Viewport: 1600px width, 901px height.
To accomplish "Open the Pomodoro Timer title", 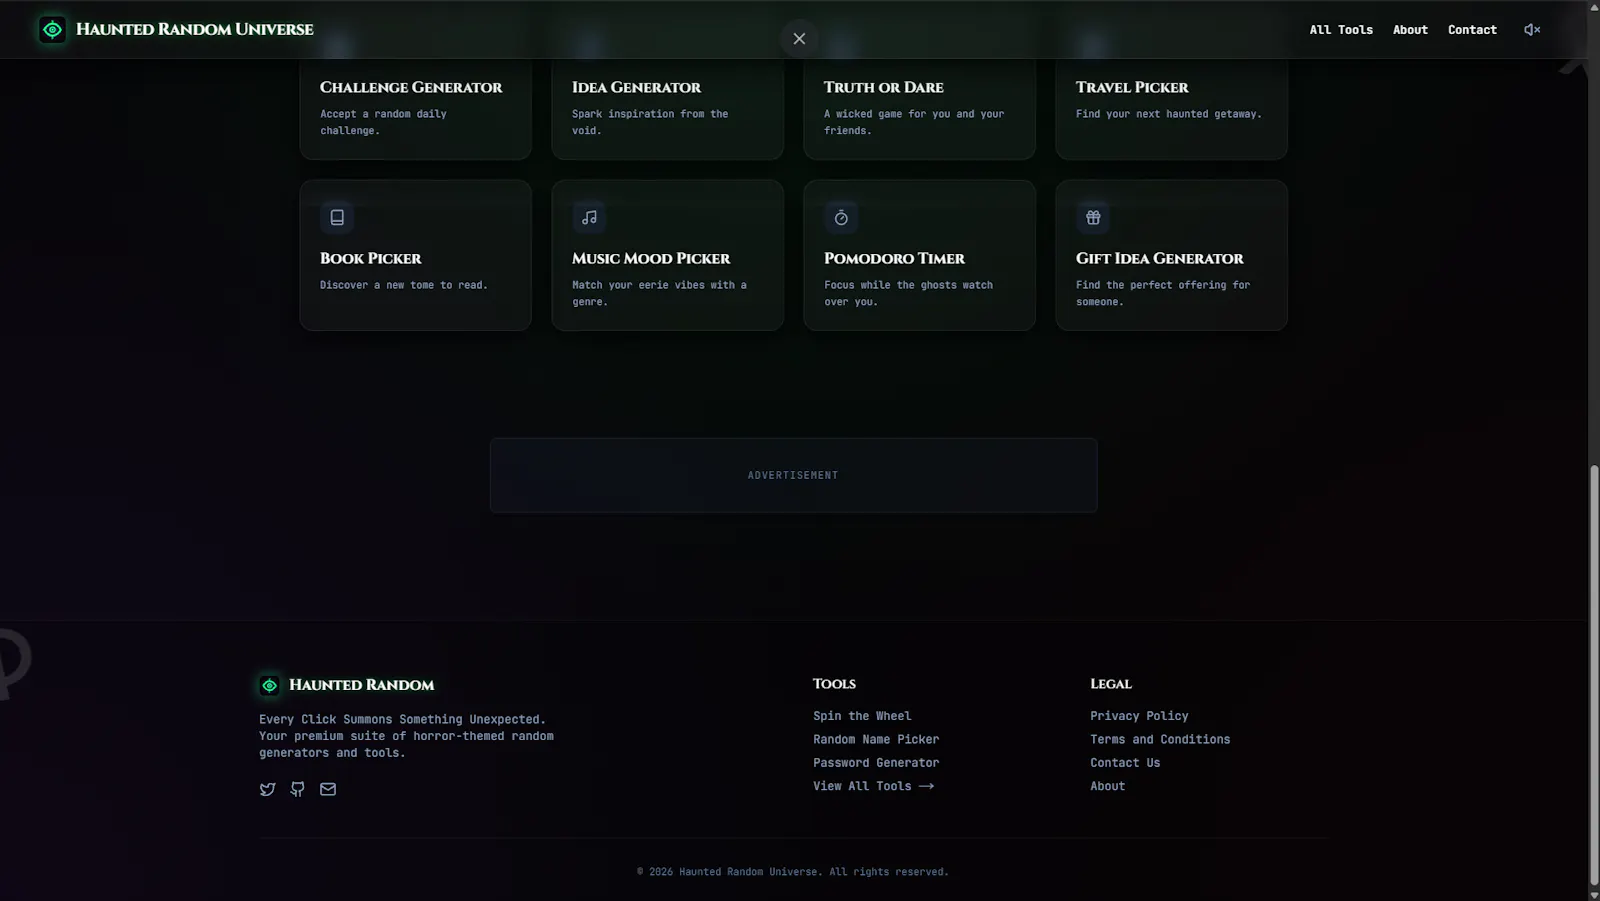I will point(894,258).
